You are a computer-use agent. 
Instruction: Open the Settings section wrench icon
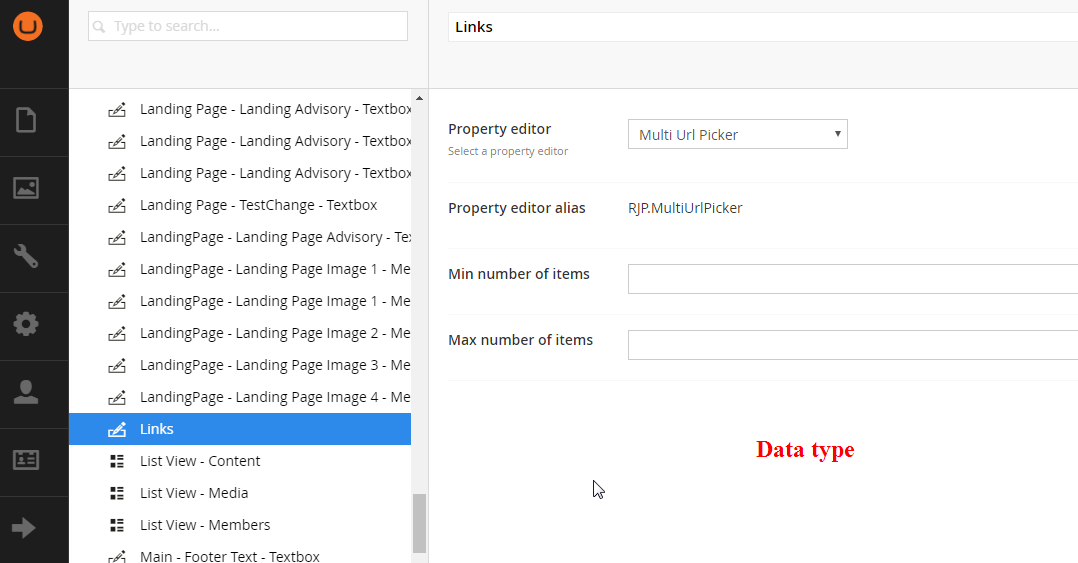(26, 256)
